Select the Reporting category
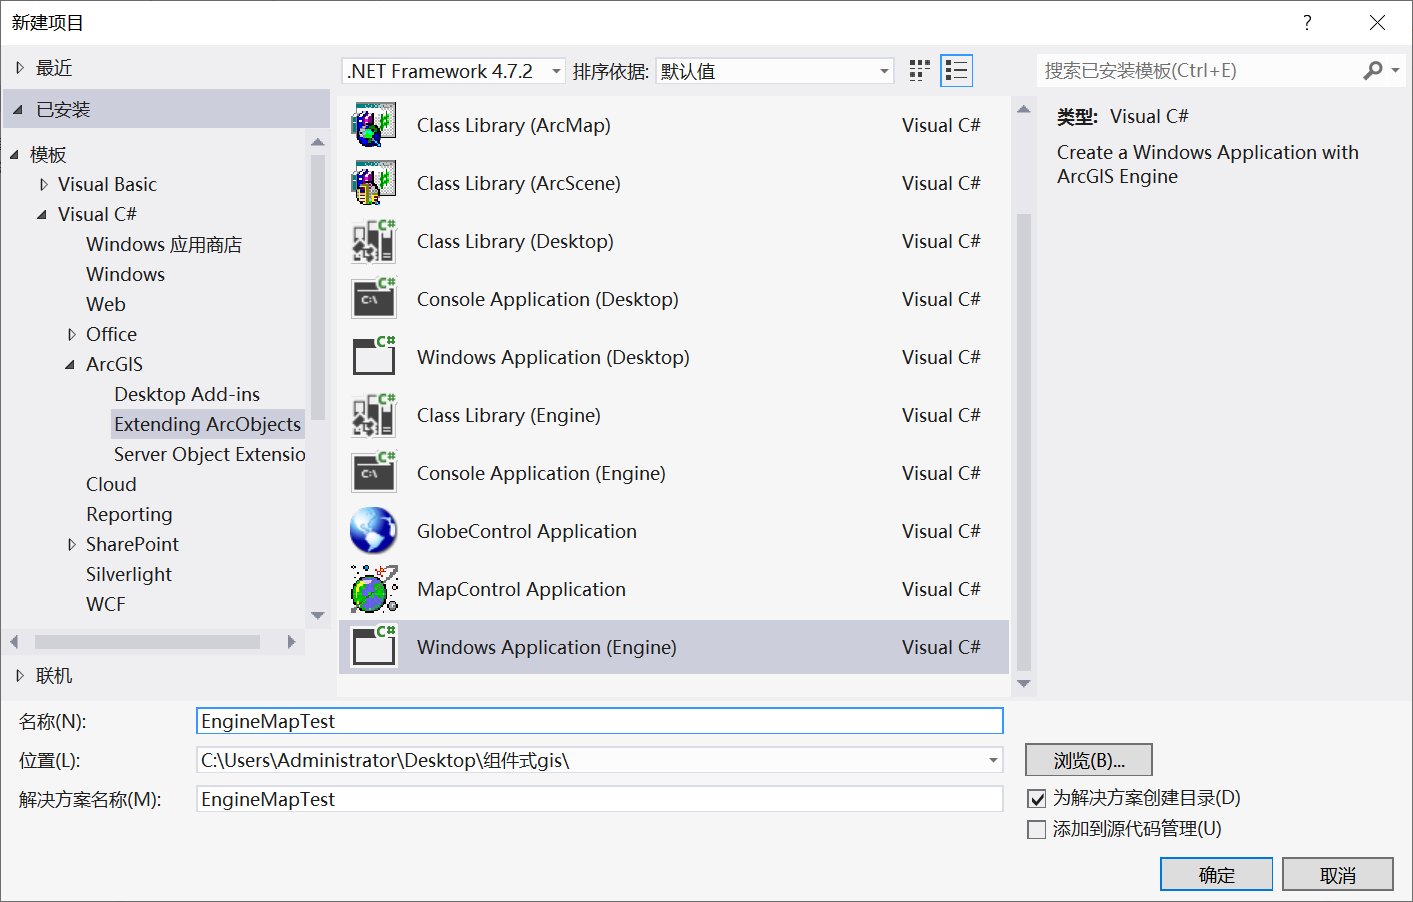The image size is (1413, 902). [129, 514]
